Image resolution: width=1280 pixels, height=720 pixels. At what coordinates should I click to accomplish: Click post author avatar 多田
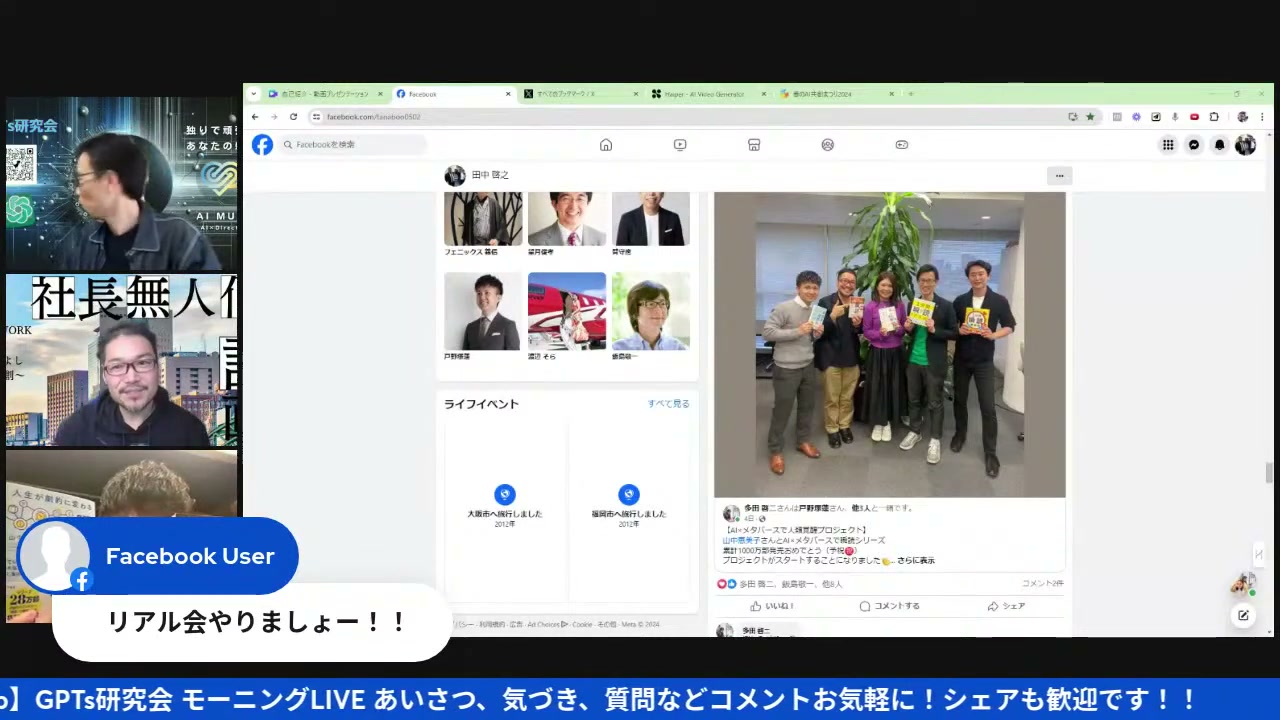731,513
